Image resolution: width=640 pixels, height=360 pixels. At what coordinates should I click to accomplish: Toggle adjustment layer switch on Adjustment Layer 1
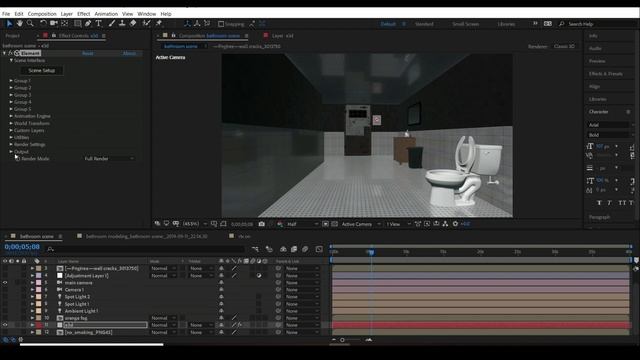(259, 276)
